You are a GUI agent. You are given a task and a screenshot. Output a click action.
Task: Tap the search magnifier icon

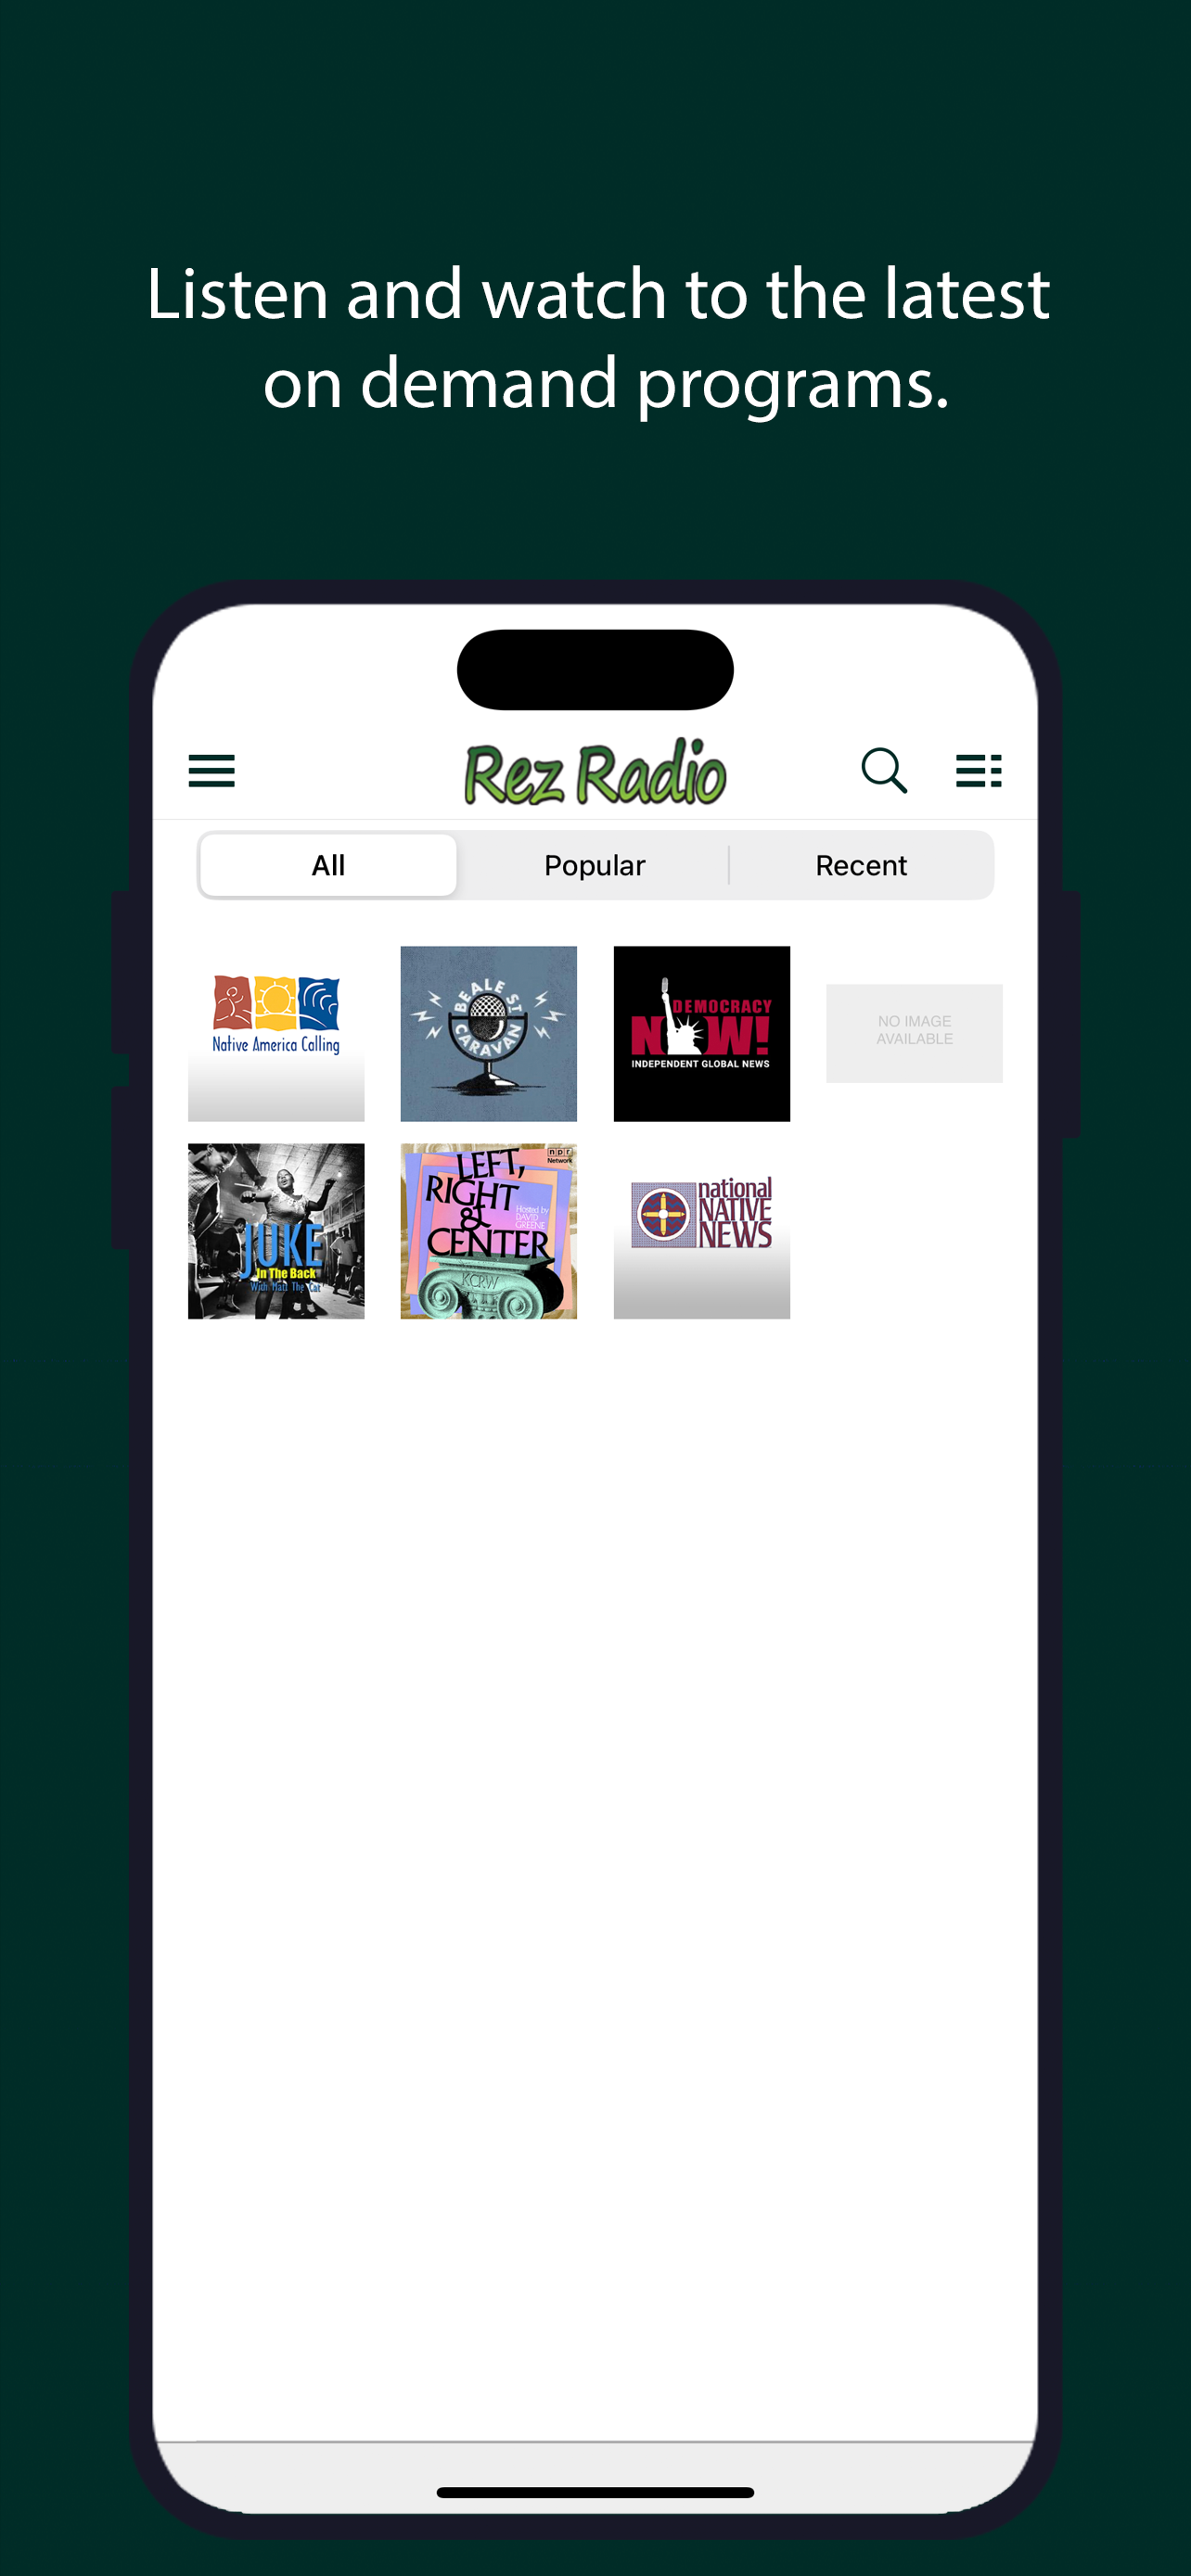(x=884, y=770)
